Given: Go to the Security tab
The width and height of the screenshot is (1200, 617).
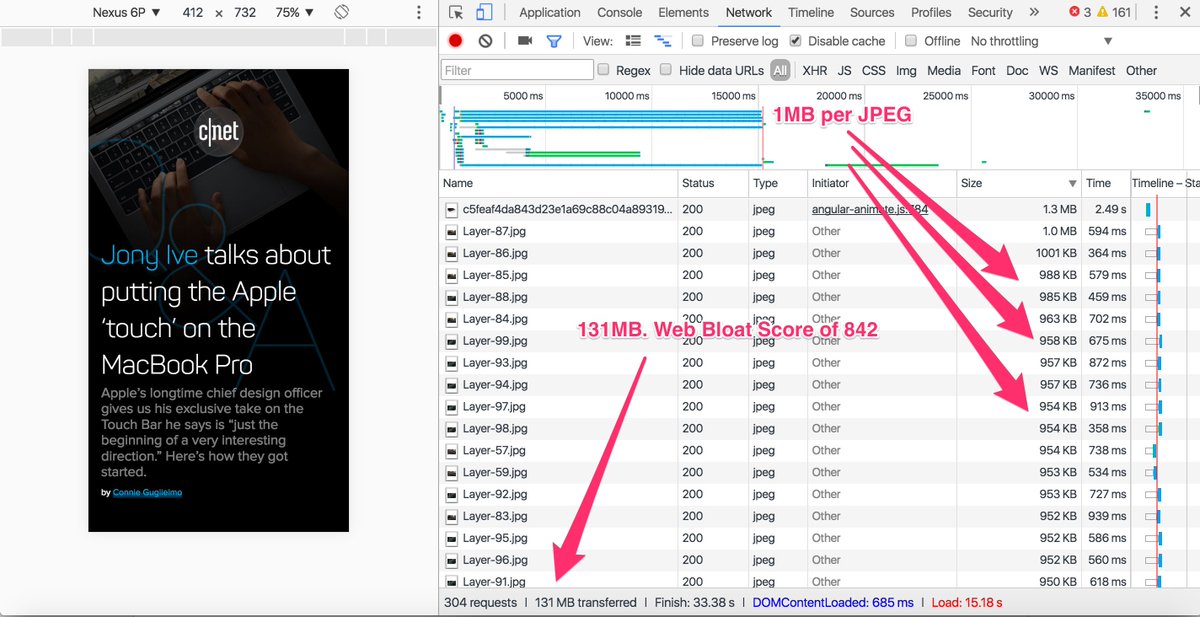Looking at the screenshot, I should pos(990,12).
